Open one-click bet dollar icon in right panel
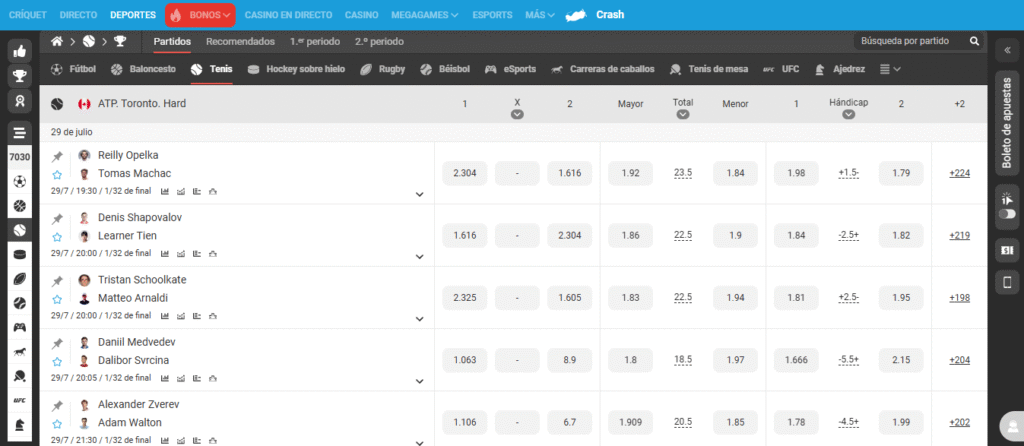Image resolution: width=1024 pixels, height=446 pixels. click(1006, 249)
